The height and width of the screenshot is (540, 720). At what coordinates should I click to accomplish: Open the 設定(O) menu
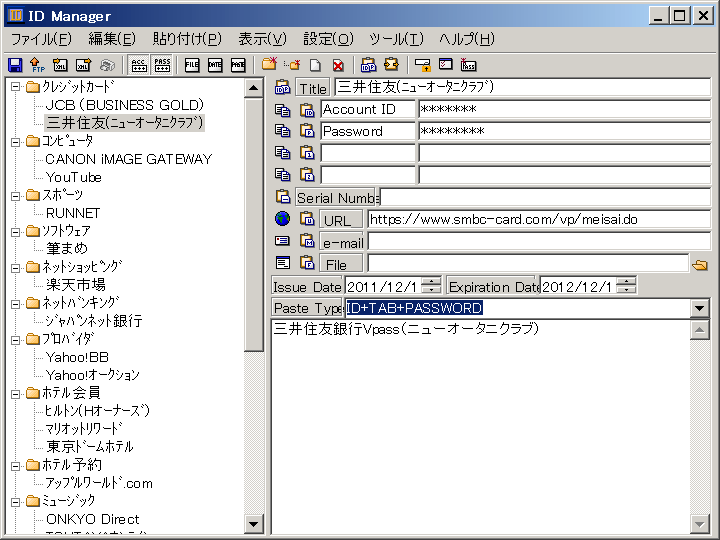328,39
